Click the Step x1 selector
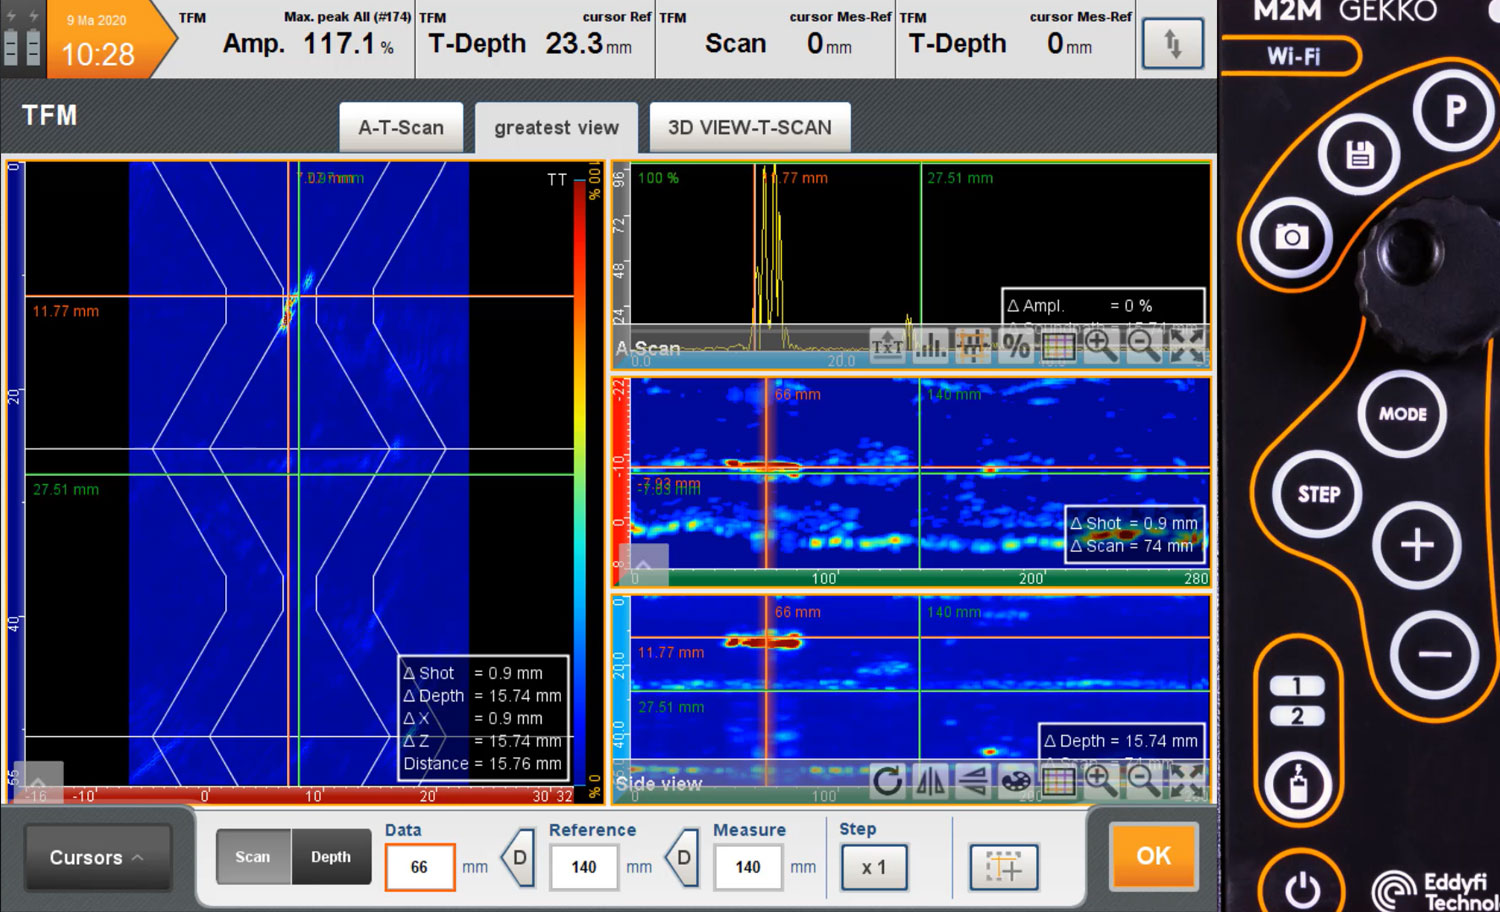The image size is (1500, 912). click(874, 867)
